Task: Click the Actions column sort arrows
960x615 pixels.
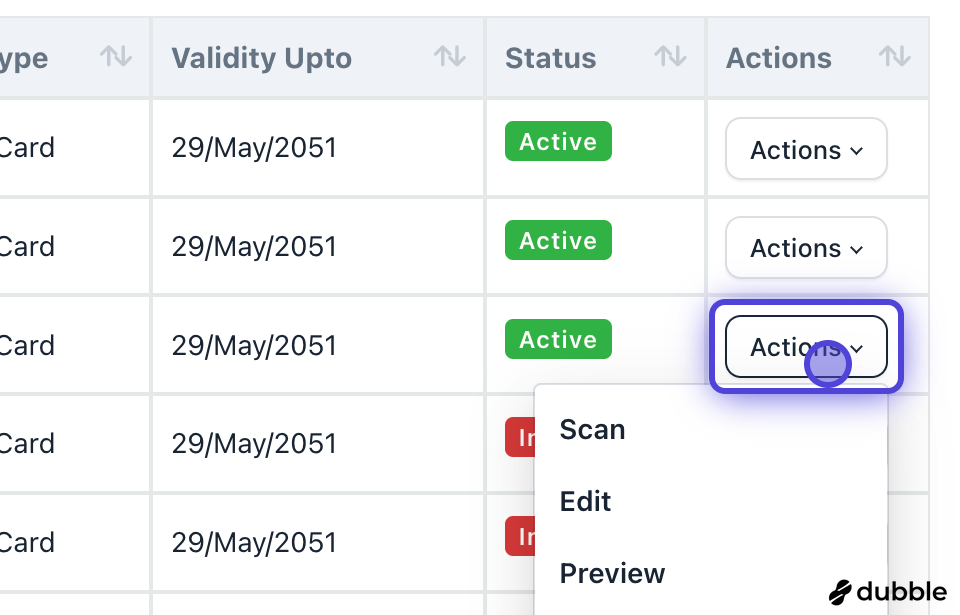Action: click(x=894, y=57)
